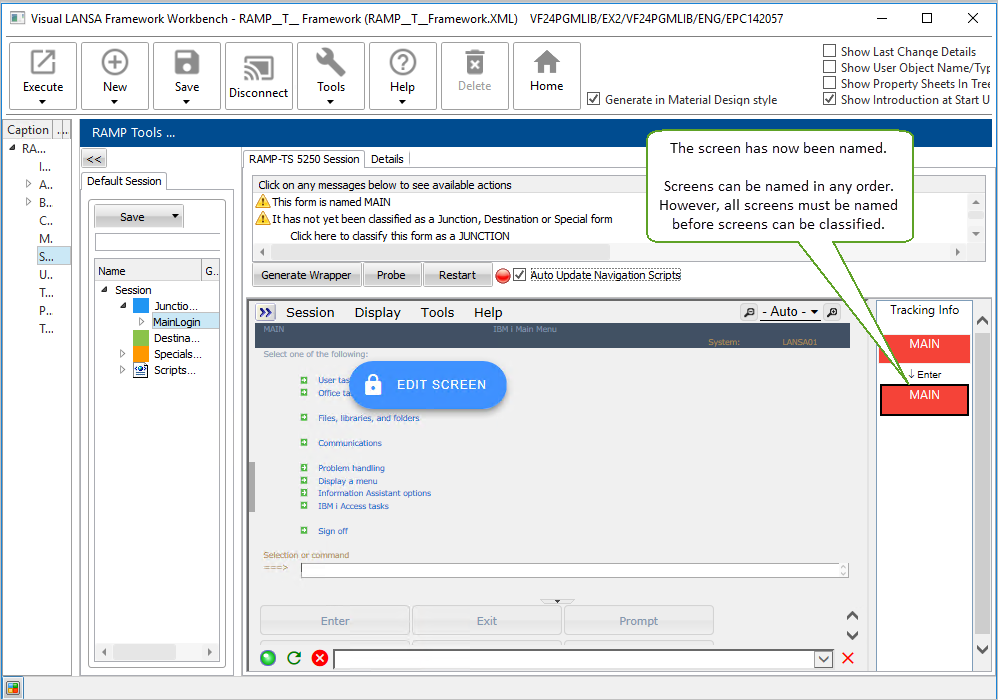Open the New dropdown arrow

tap(115, 102)
